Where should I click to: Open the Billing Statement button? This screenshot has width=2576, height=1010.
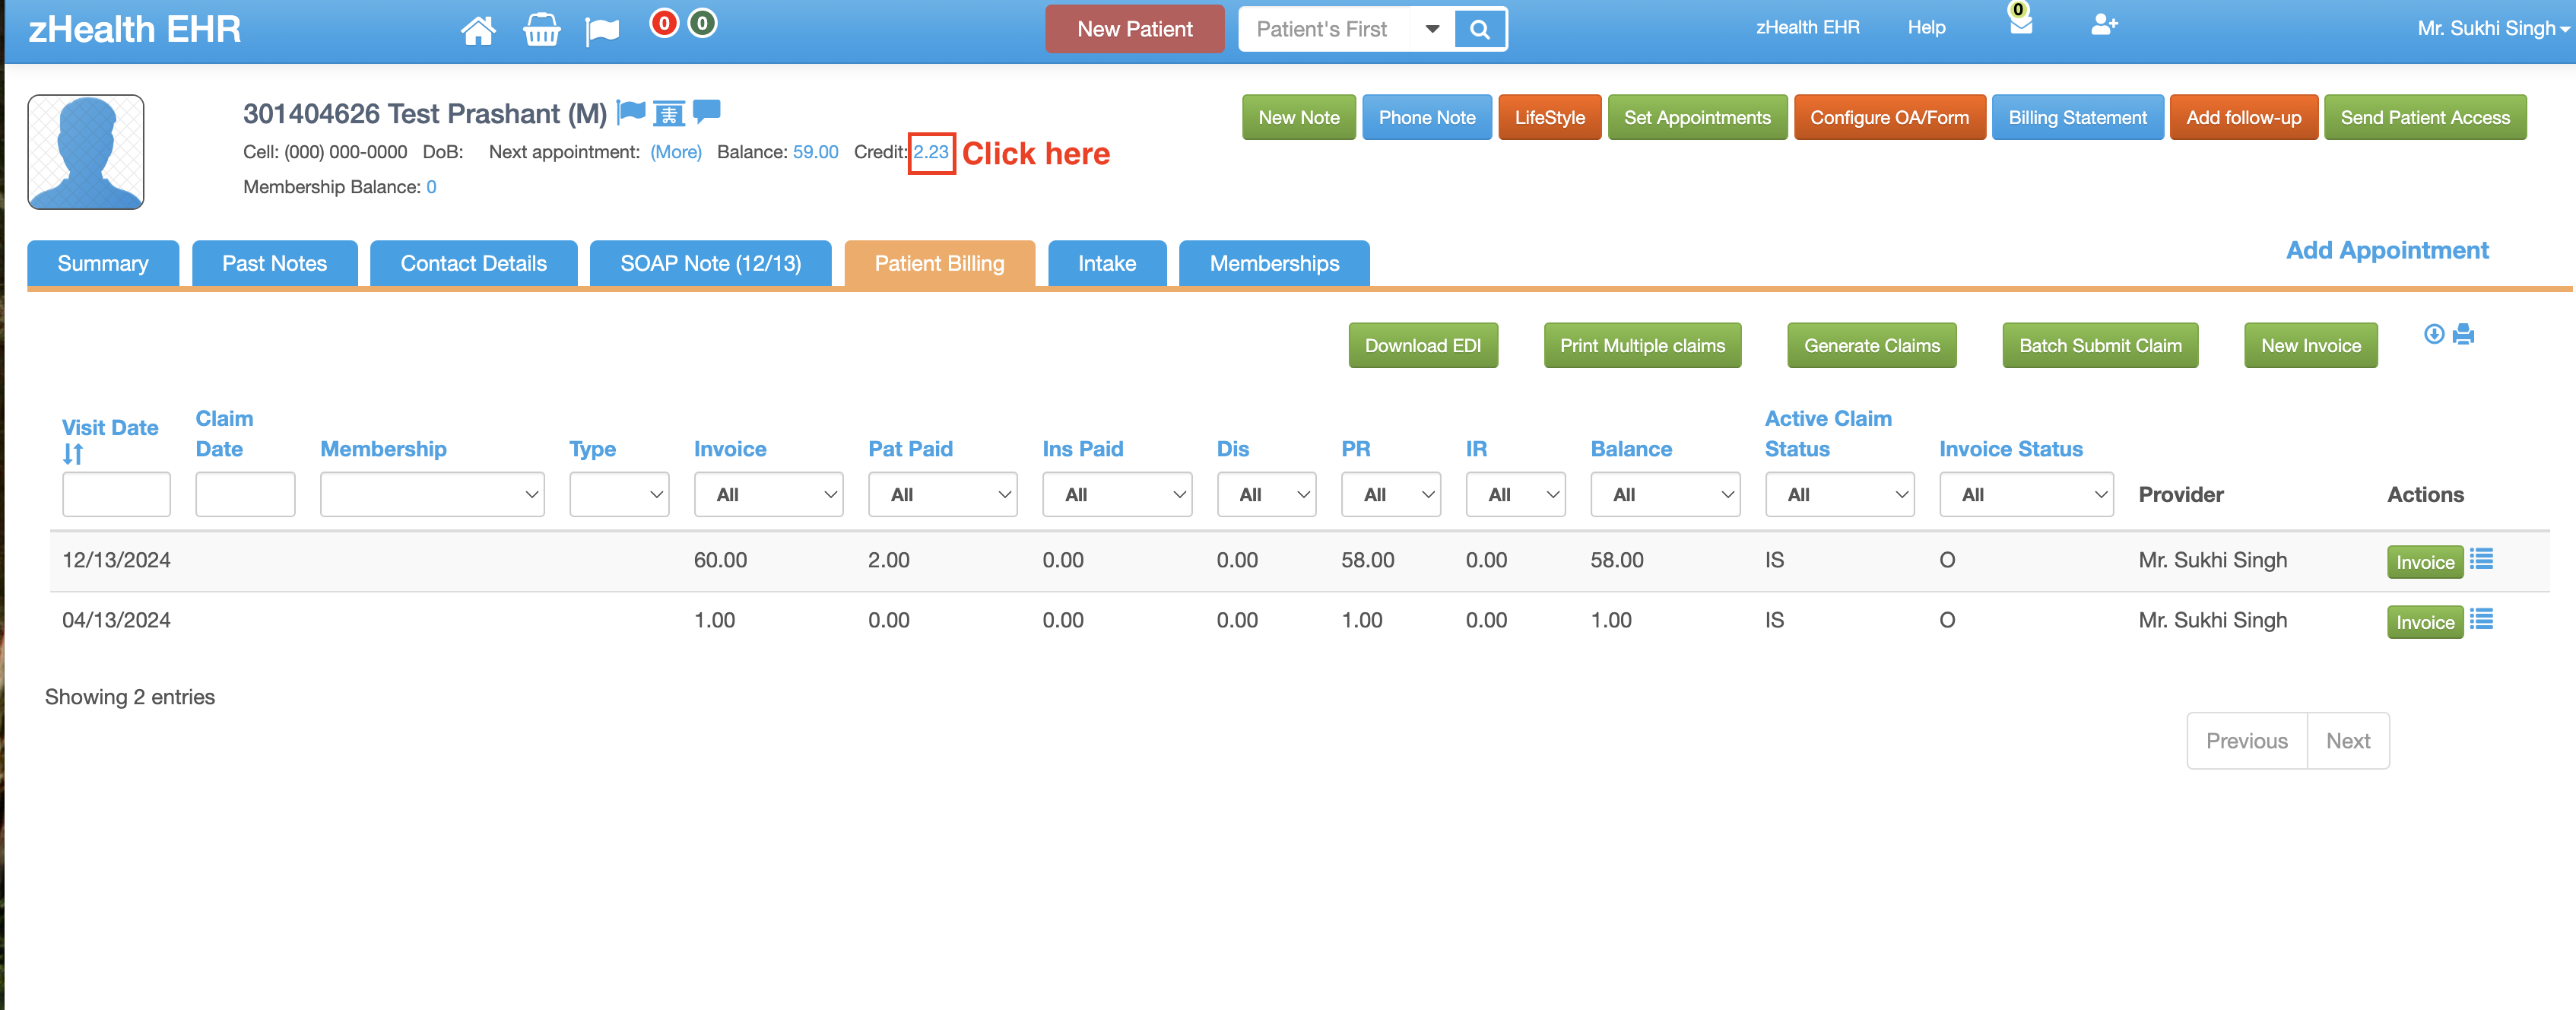2078,117
